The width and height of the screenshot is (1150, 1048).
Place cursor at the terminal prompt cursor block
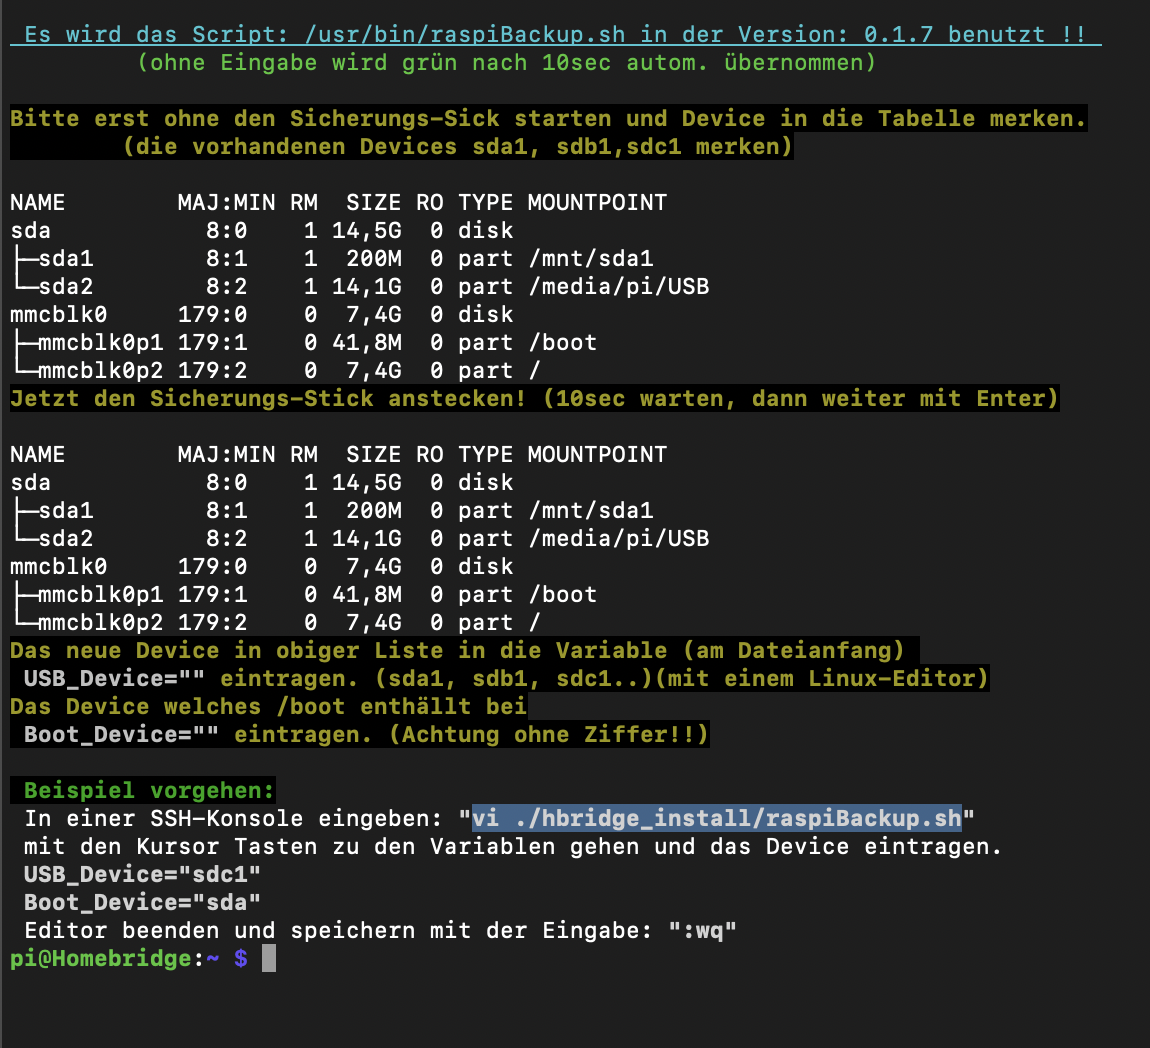268,958
